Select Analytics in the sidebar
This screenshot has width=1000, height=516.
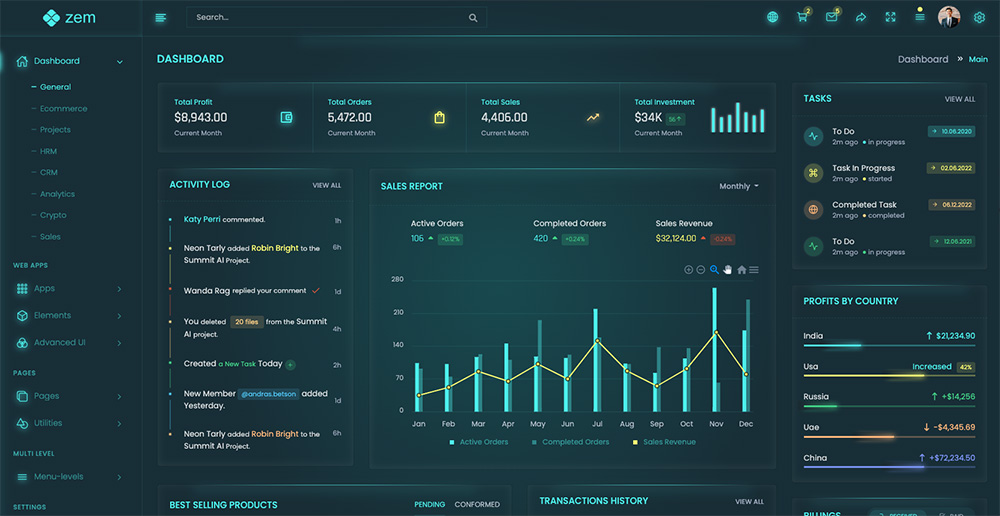click(57, 194)
